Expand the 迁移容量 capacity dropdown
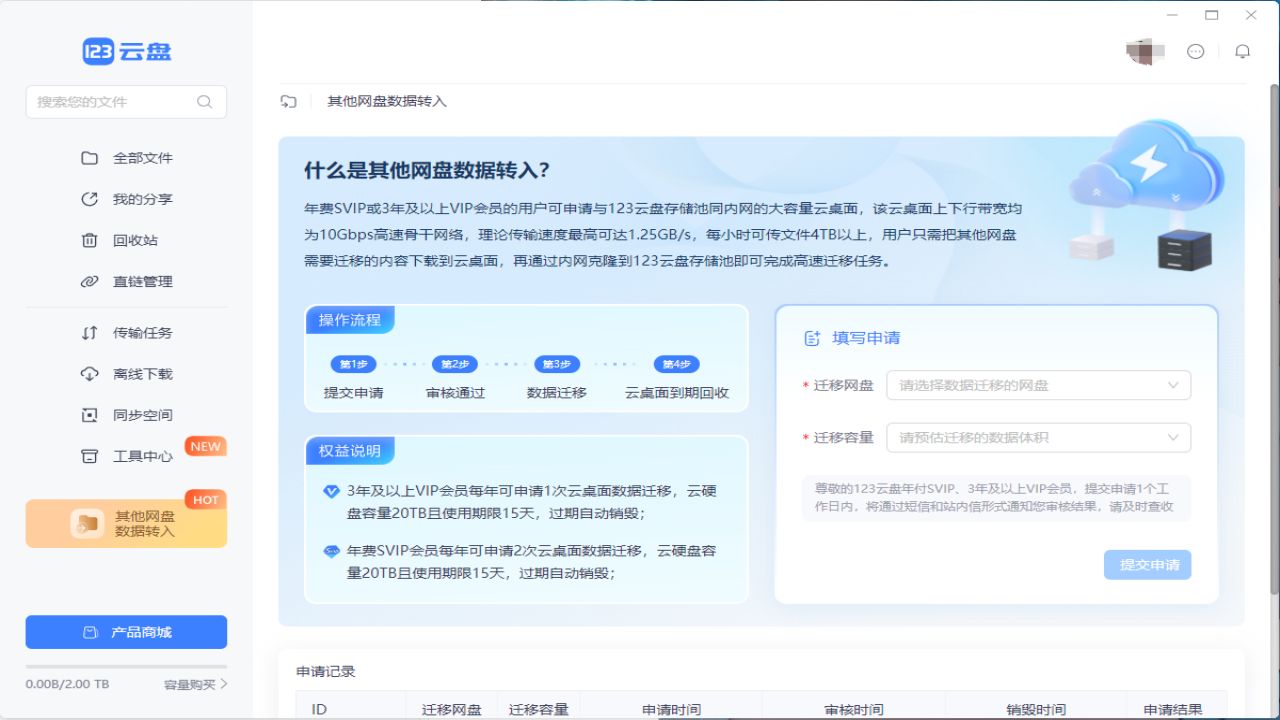1280x720 pixels. pos(1038,437)
